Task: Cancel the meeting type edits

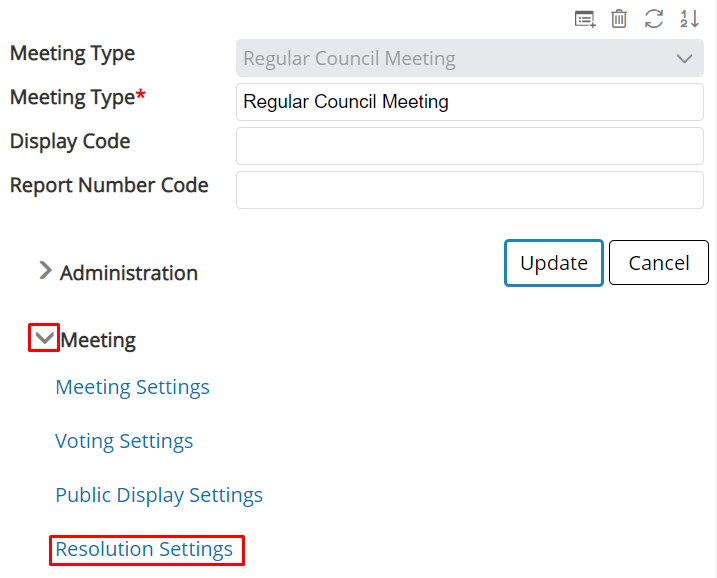Action: 659,263
